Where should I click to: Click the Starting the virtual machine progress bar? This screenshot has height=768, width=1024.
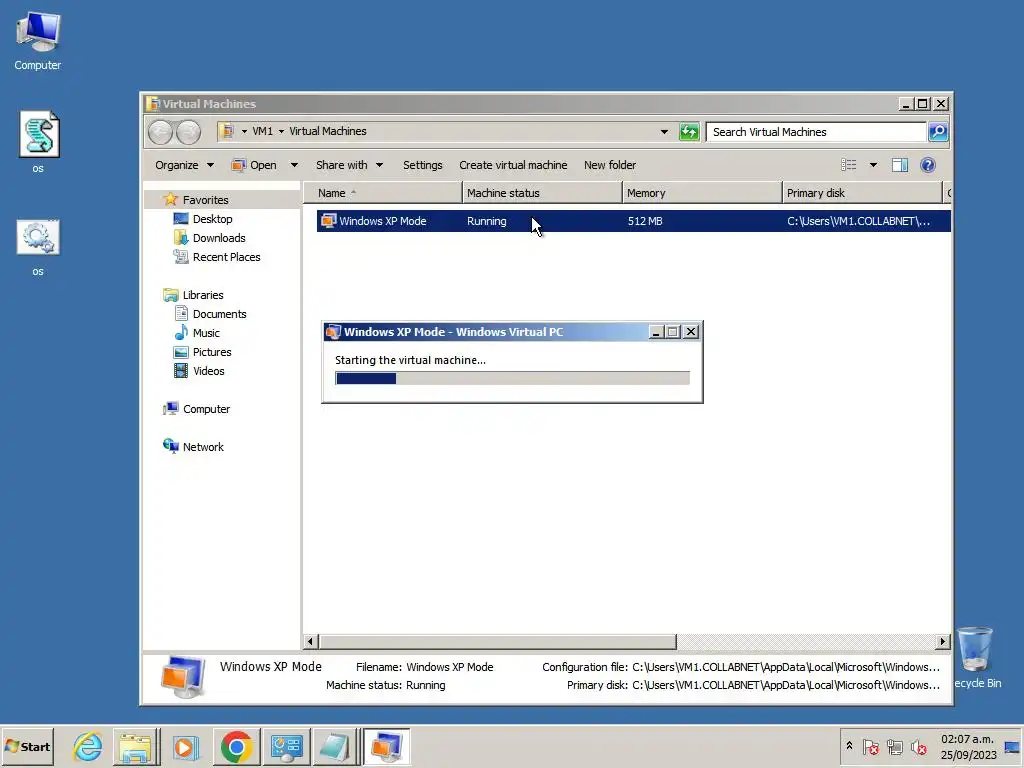[x=513, y=378]
